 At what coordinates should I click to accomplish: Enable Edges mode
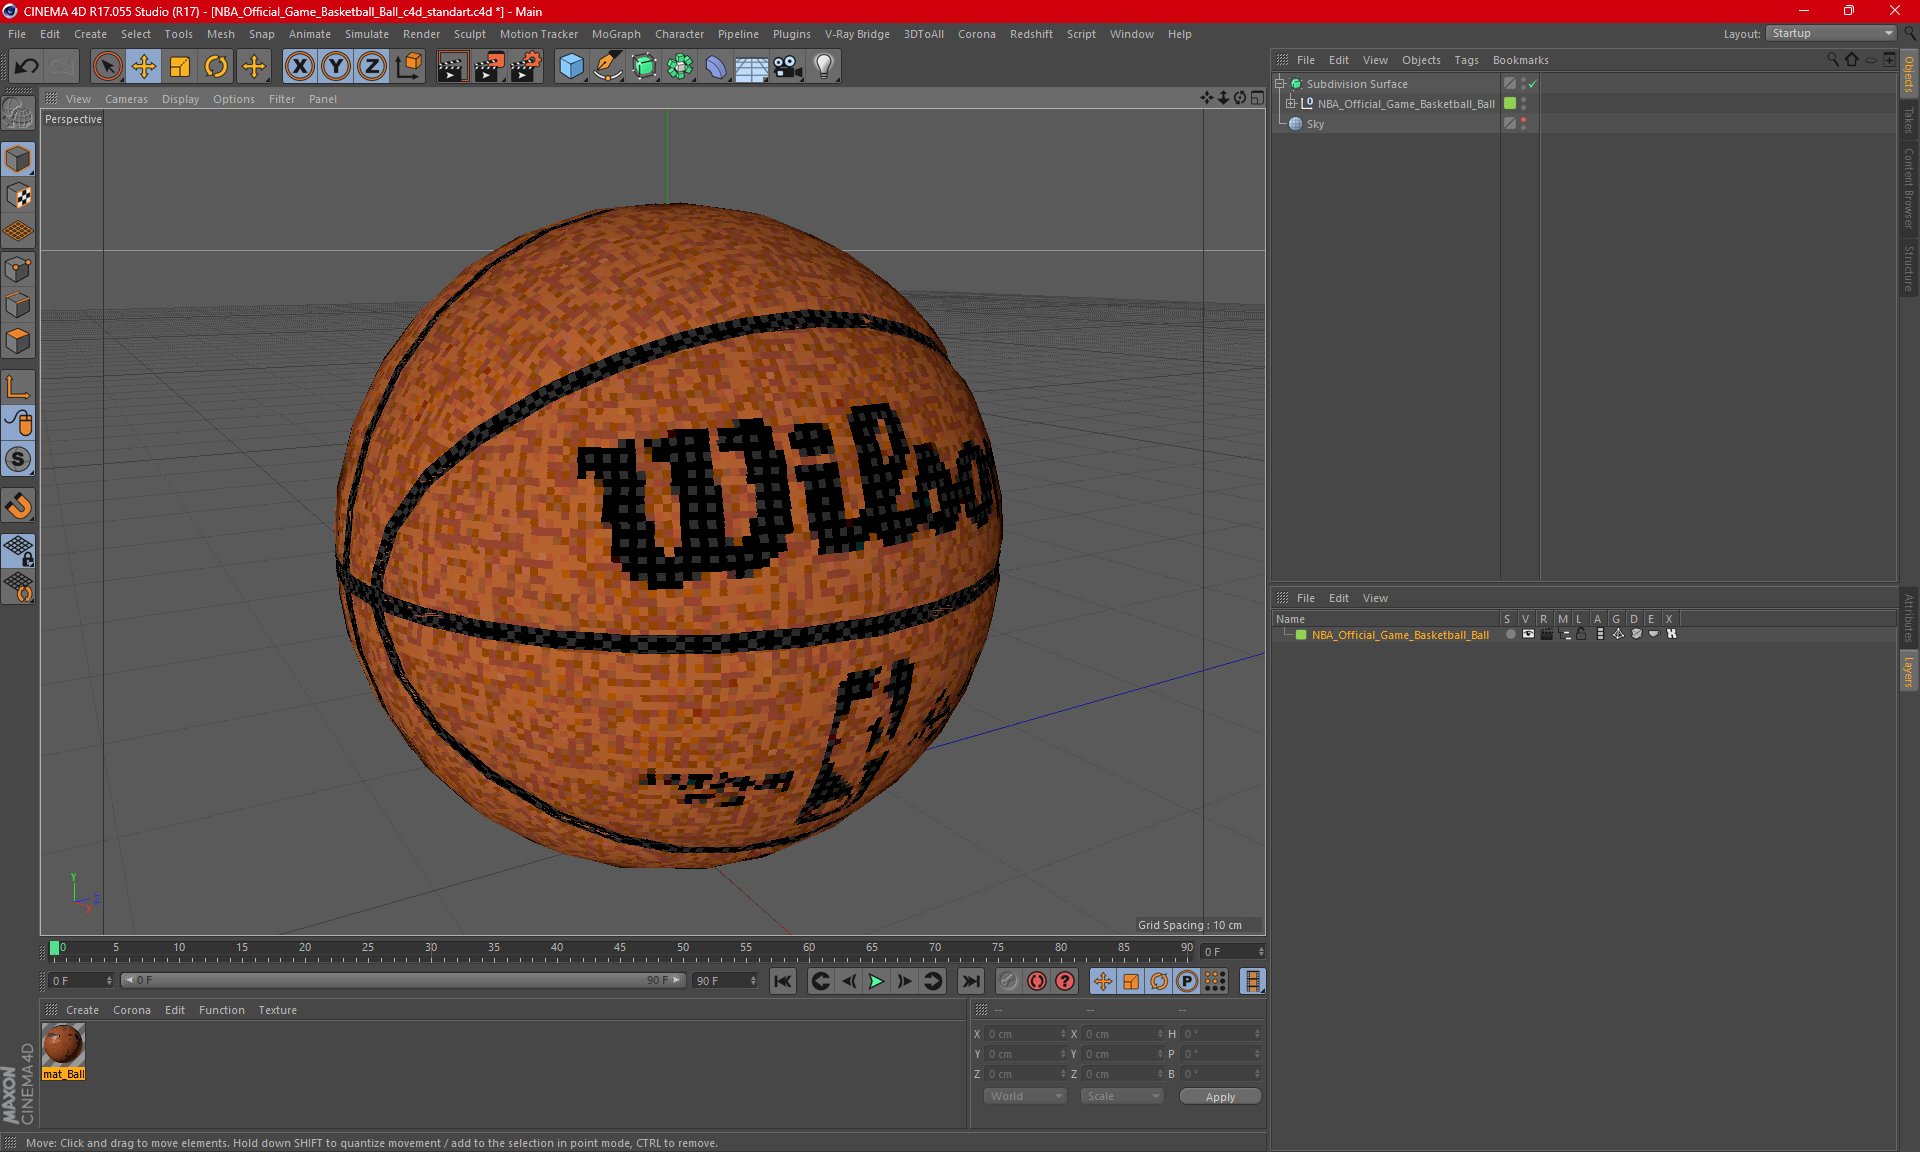coord(18,305)
